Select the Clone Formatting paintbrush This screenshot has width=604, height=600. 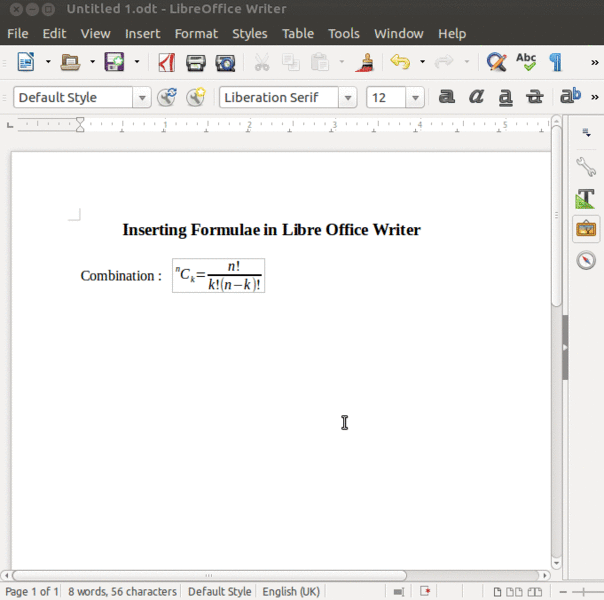tap(365, 62)
